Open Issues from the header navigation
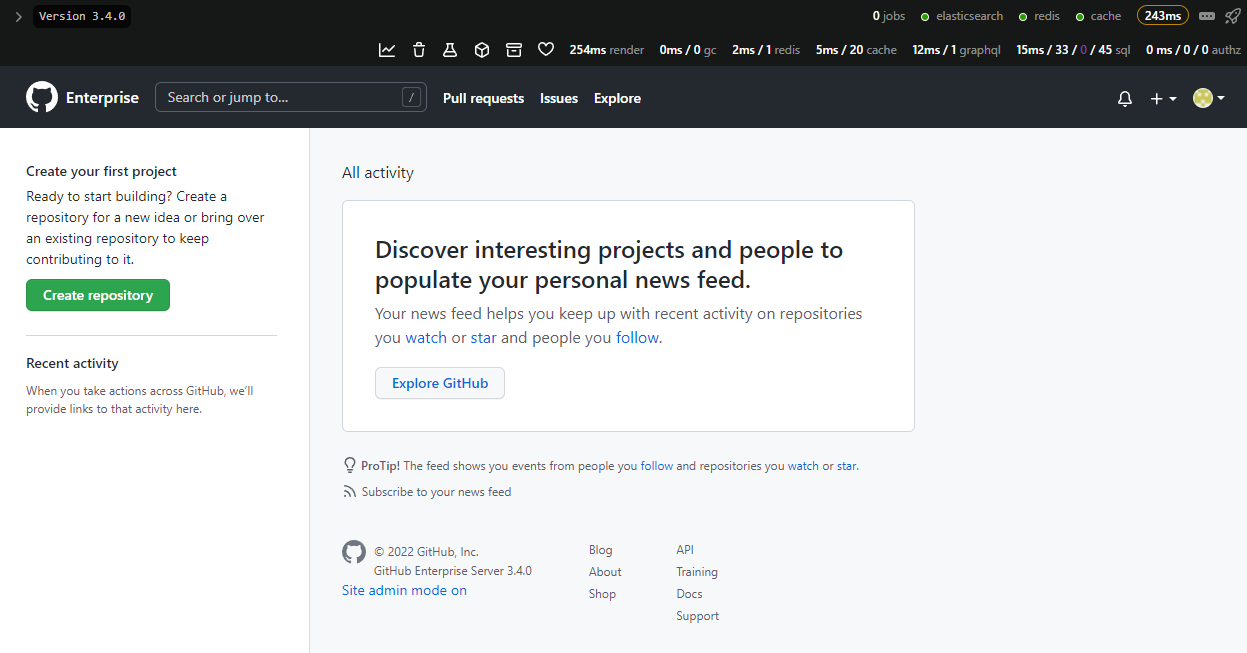The width and height of the screenshot is (1247, 653). [x=559, y=98]
